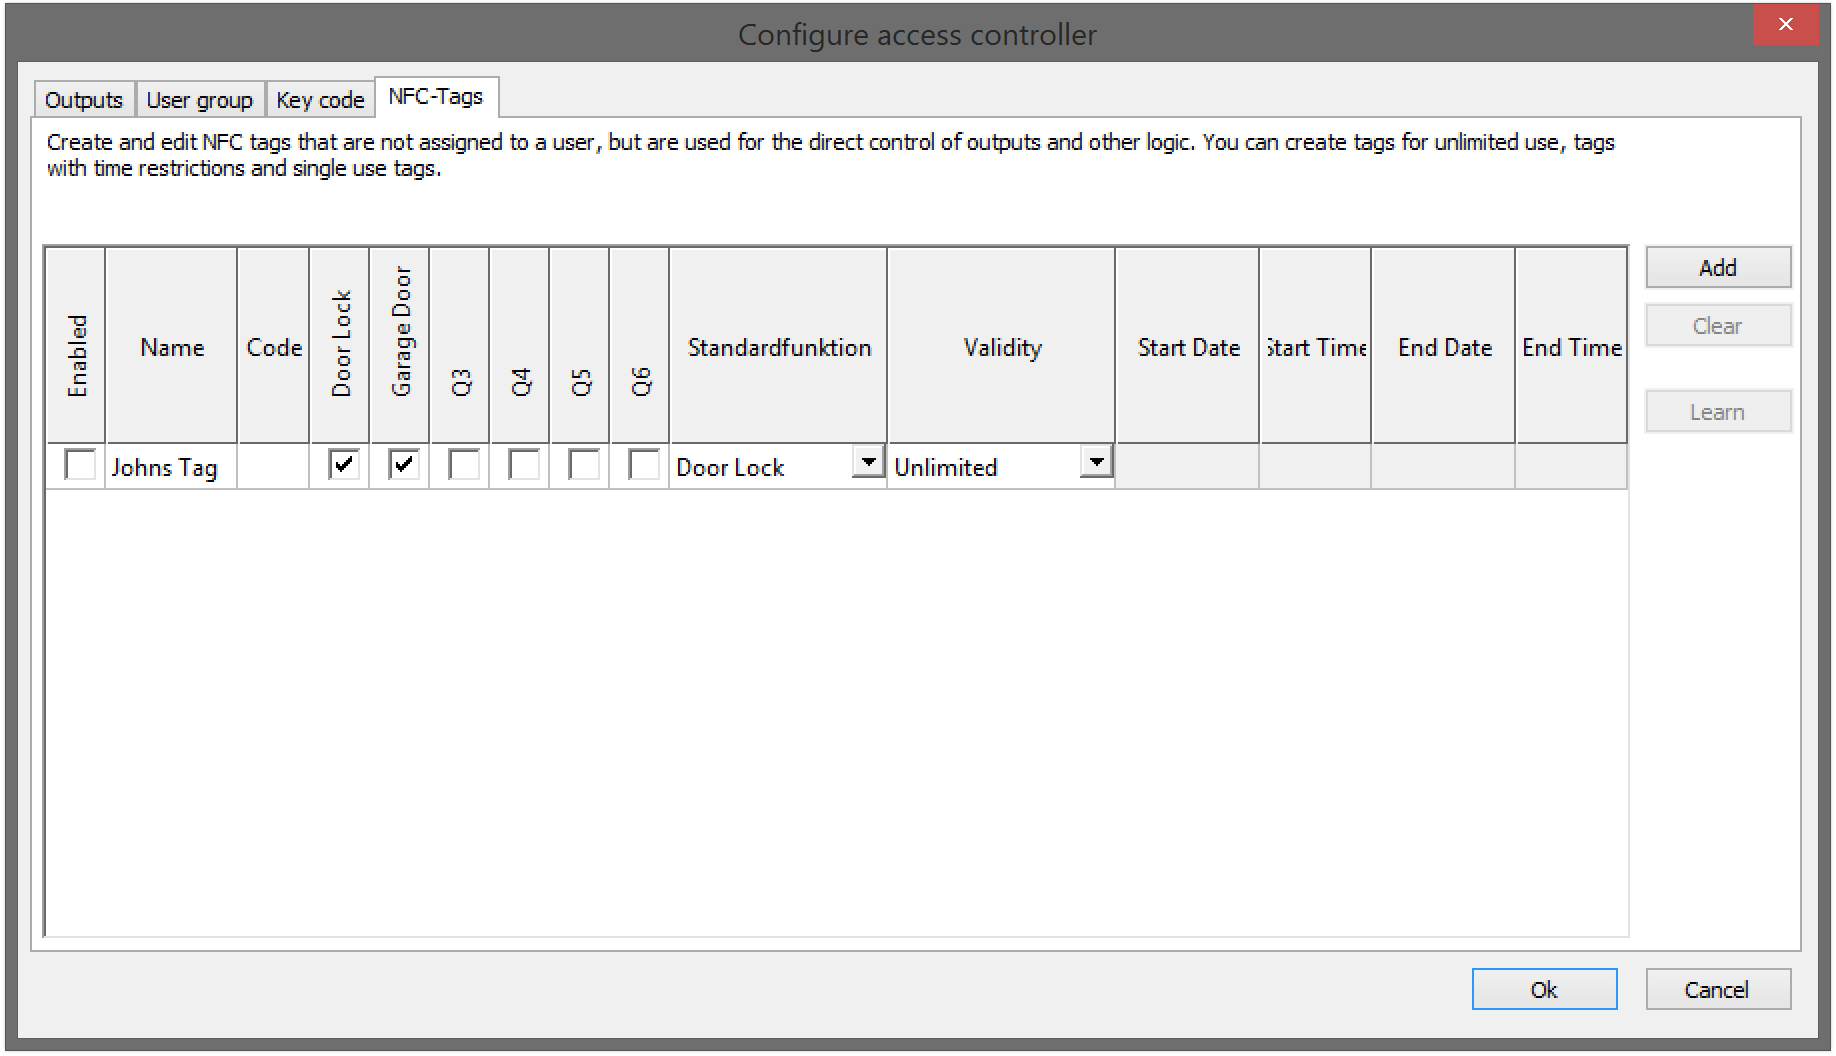Click the Learn button
Image resolution: width=1836 pixels, height=1056 pixels.
point(1717,411)
